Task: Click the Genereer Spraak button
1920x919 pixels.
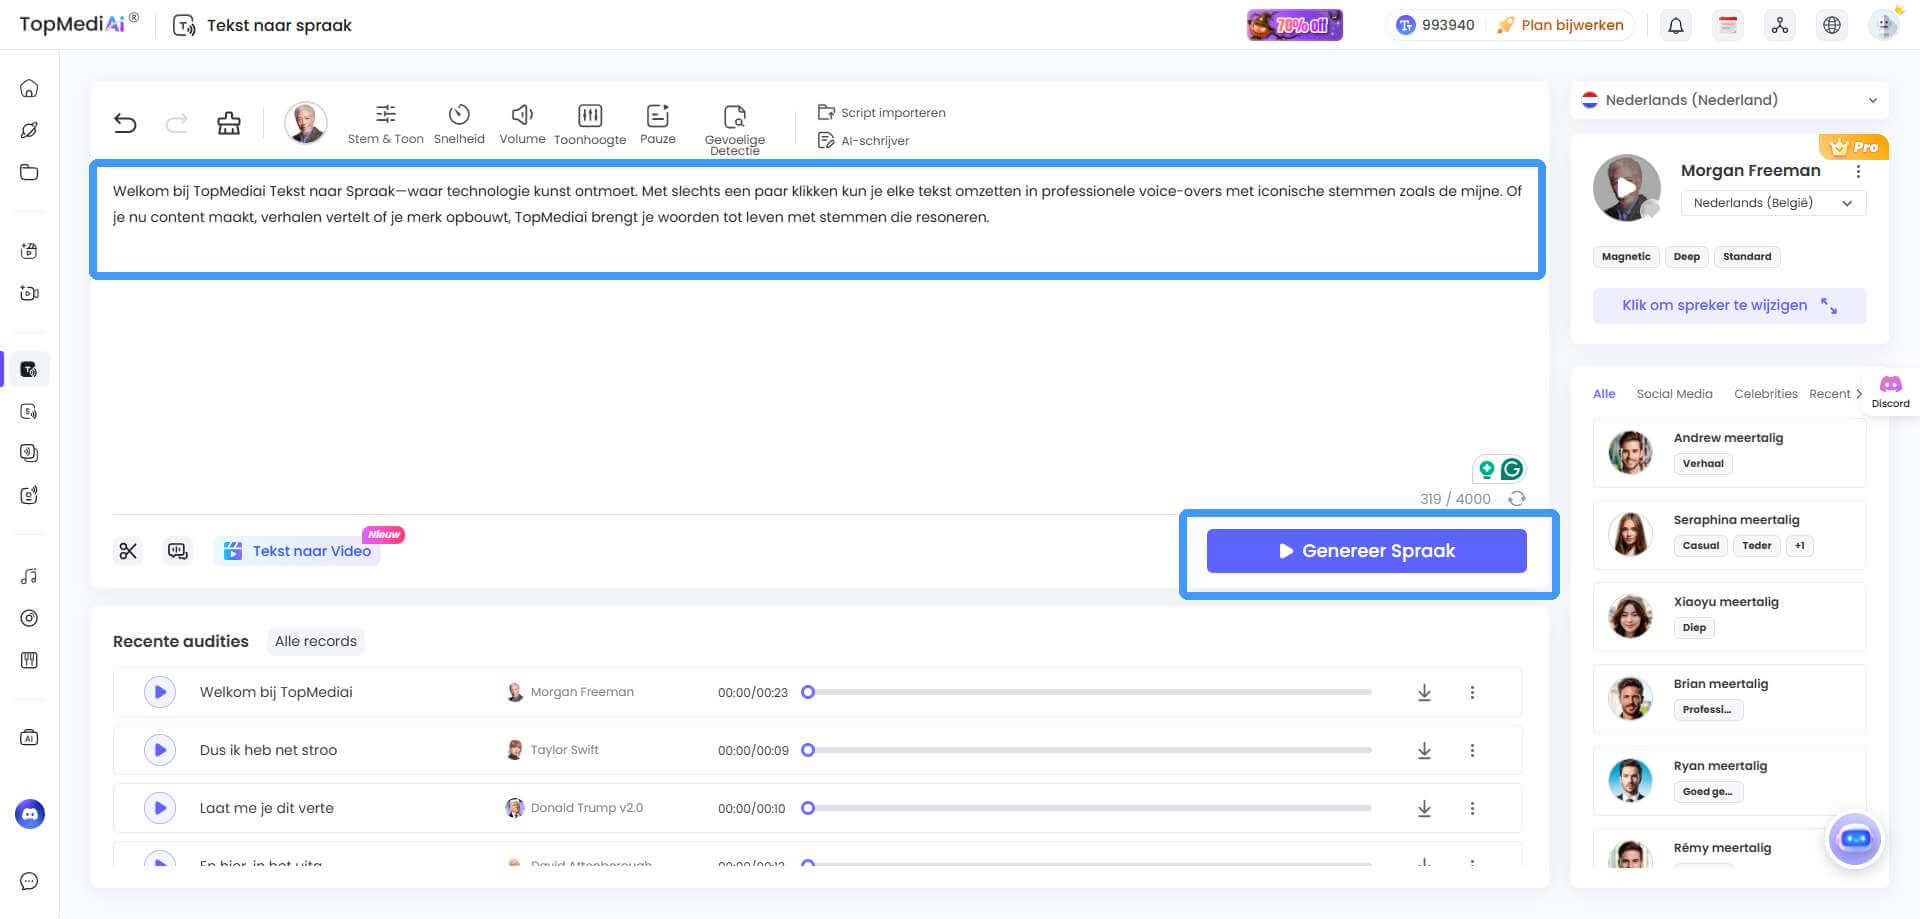Action: tap(1366, 551)
